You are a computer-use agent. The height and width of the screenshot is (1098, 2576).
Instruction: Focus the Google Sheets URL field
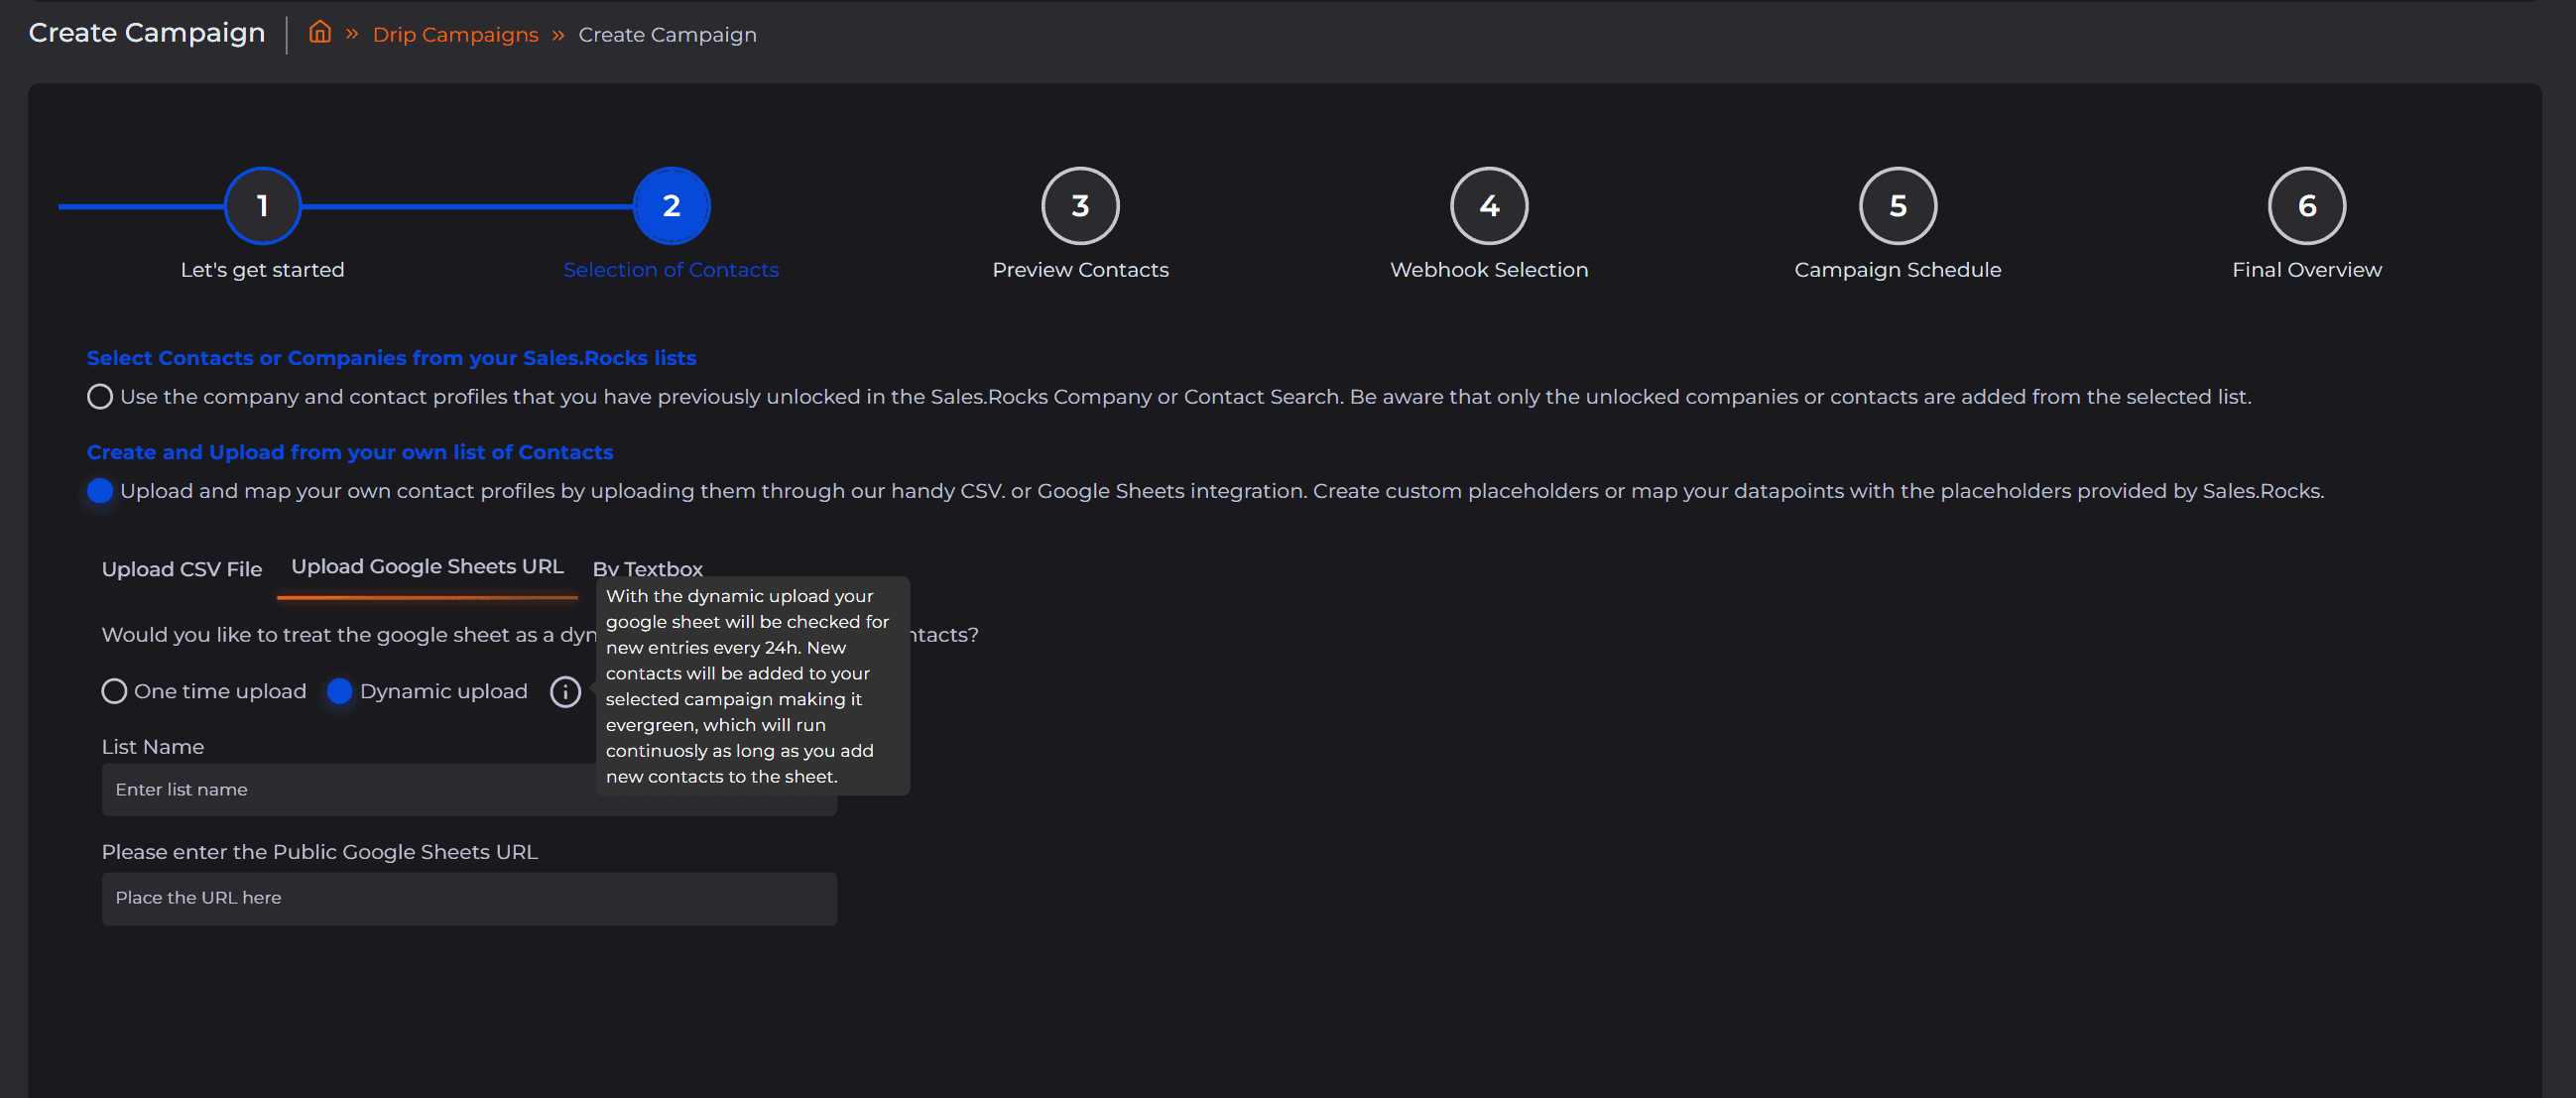coord(469,898)
